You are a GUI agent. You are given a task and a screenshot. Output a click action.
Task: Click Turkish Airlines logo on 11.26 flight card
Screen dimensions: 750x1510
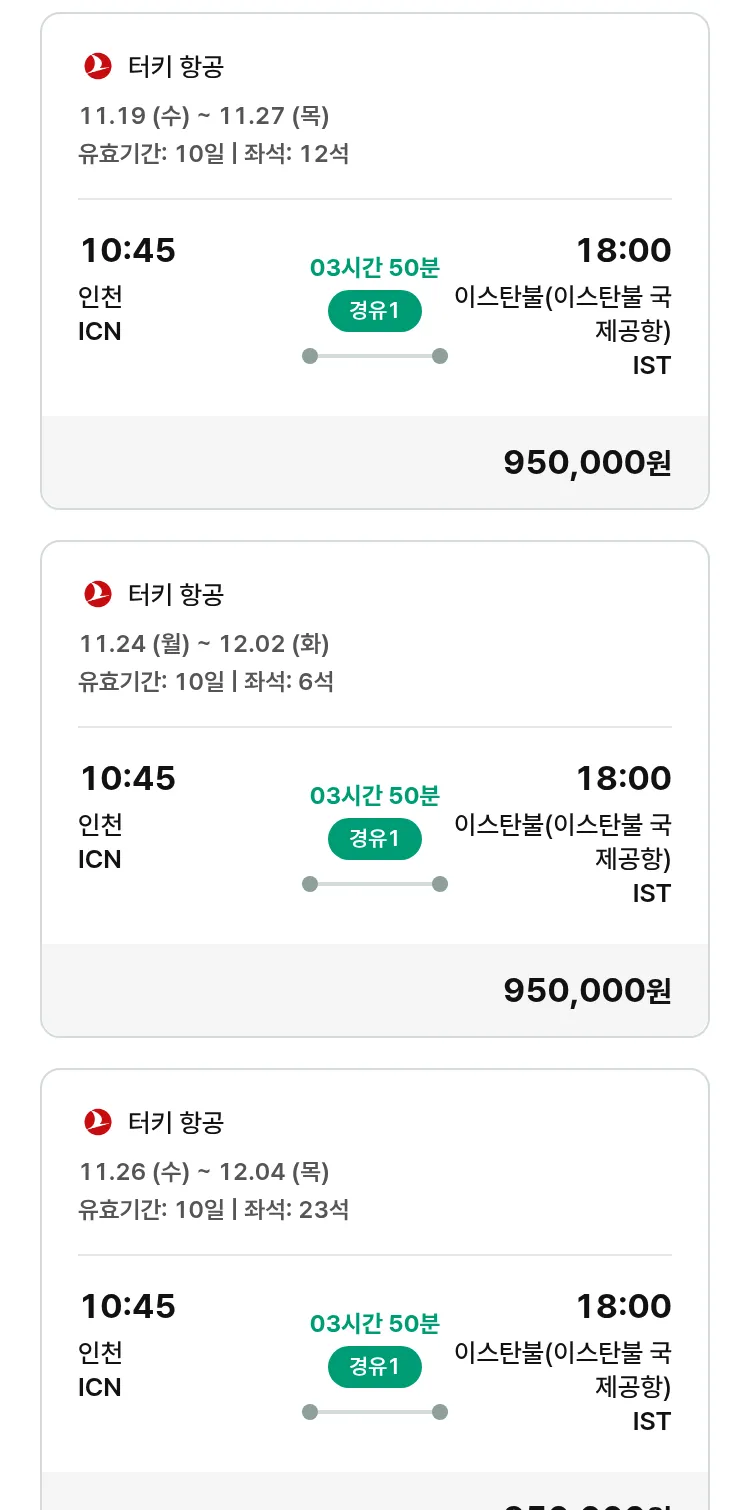[98, 1122]
